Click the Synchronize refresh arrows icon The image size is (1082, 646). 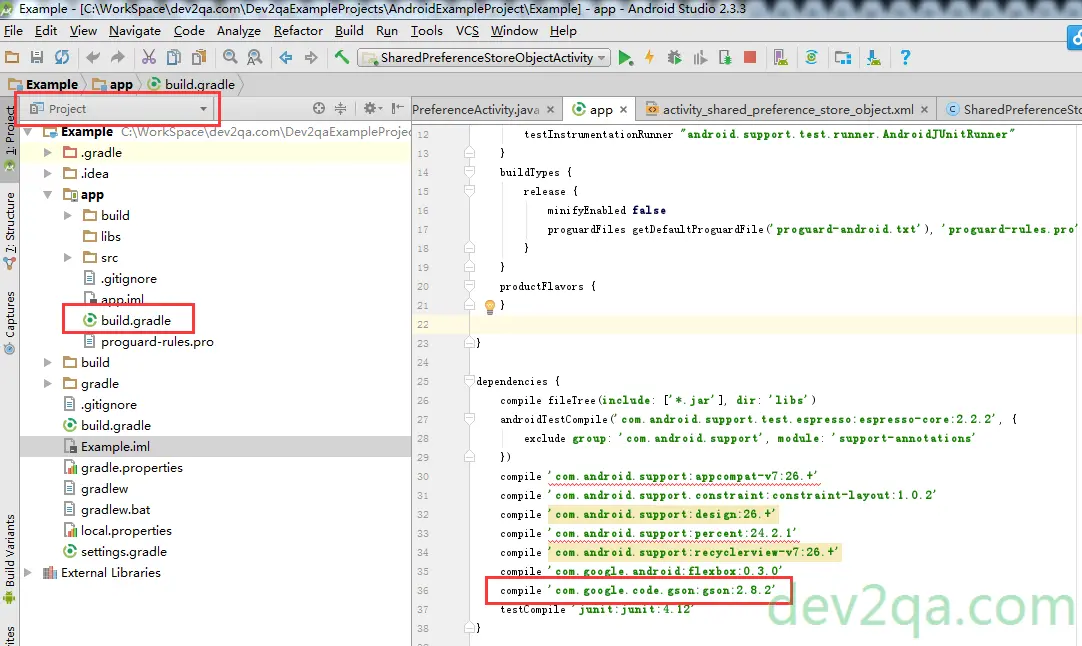click(x=62, y=57)
